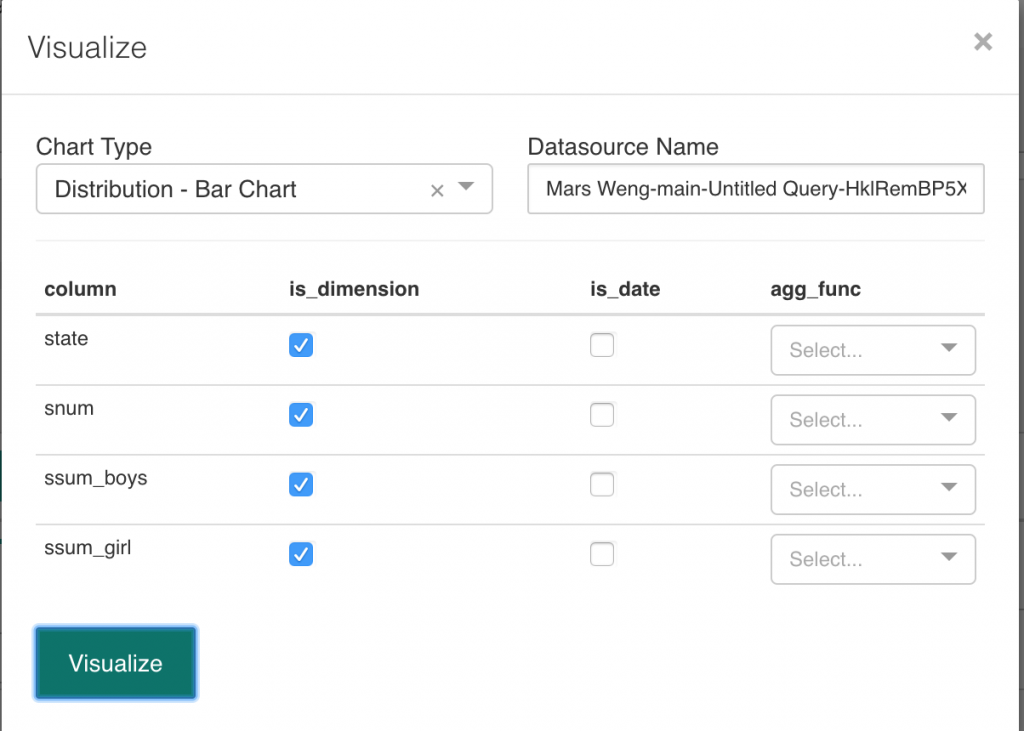Uncheck is_dimension for ssum_boys column
This screenshot has width=1024, height=731.
301,485
